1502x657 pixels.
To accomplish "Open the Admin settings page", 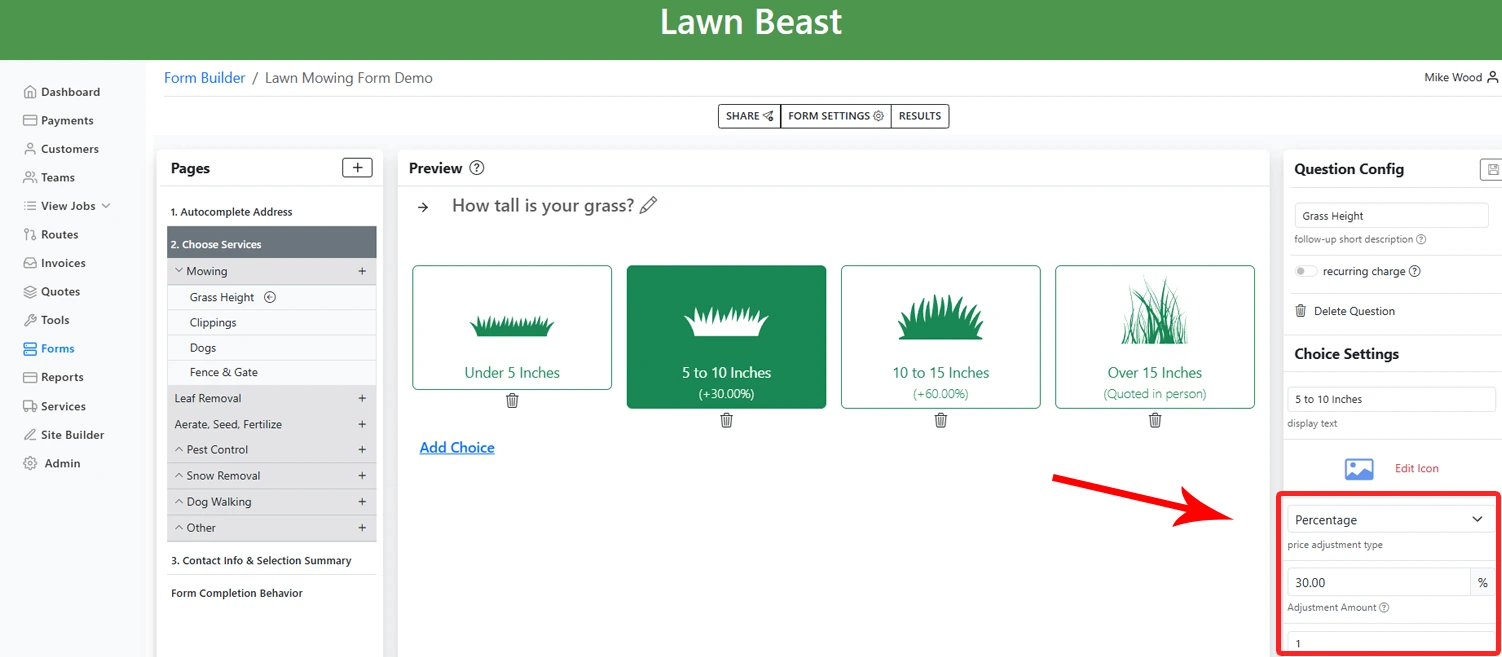I will (52, 463).
